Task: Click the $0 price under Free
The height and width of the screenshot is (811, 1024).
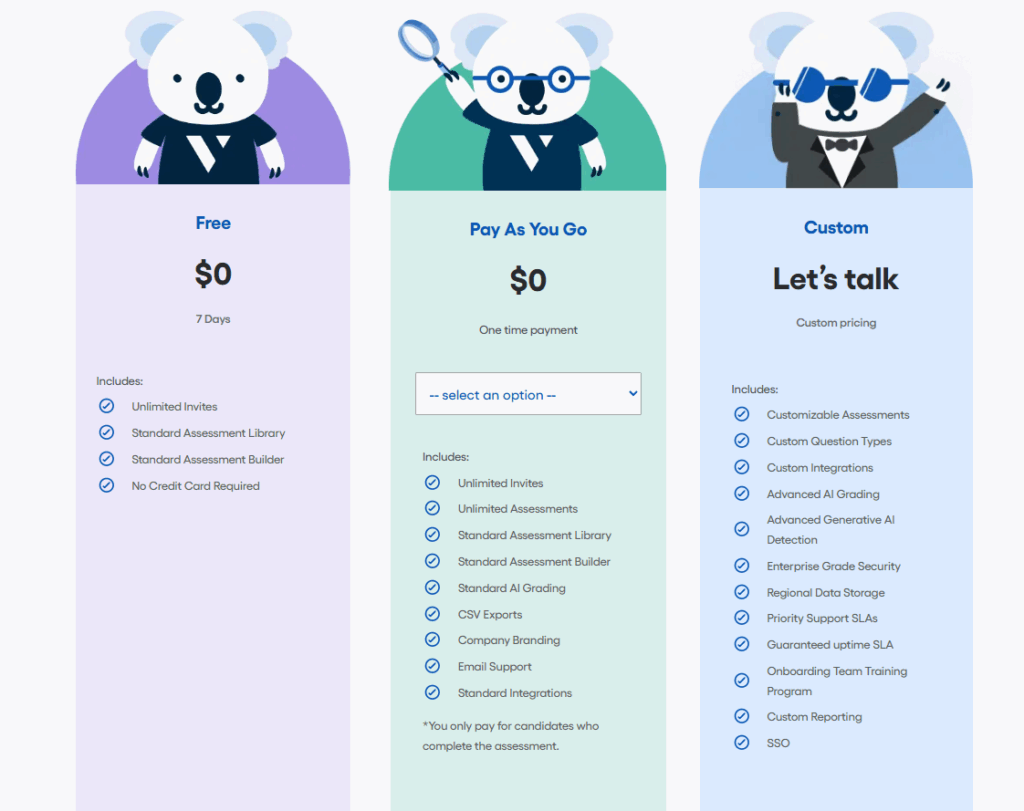Action: (213, 274)
